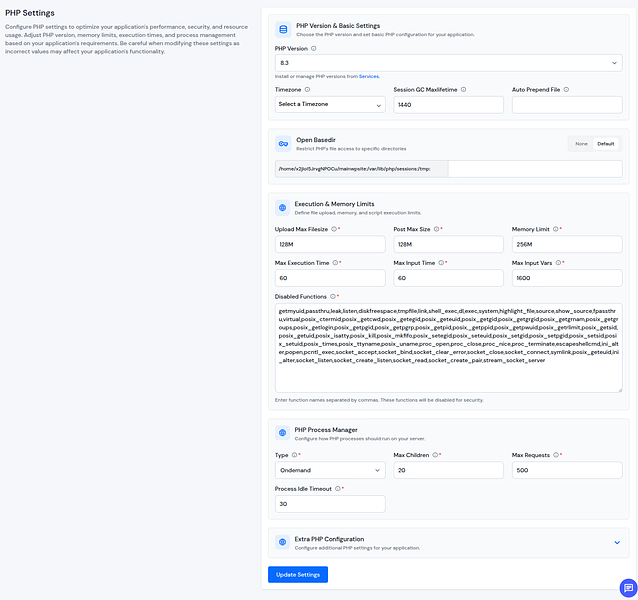This screenshot has height=600, width=638.
Task: Click the Max Input Vars field showing 1600
Action: (567, 278)
